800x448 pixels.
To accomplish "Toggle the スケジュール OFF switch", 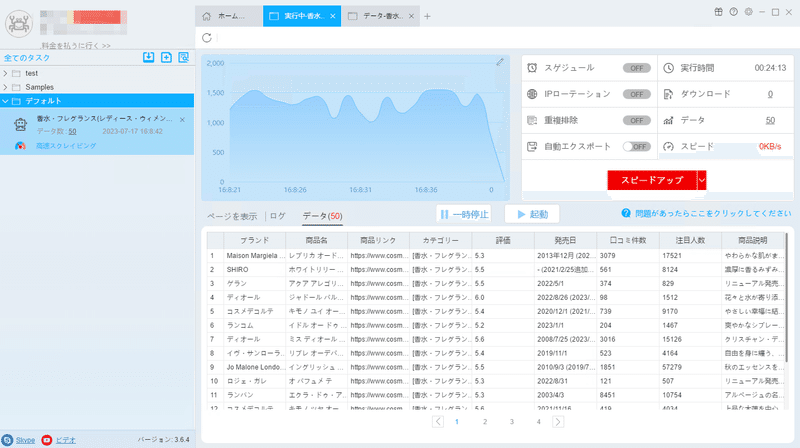I will (636, 68).
